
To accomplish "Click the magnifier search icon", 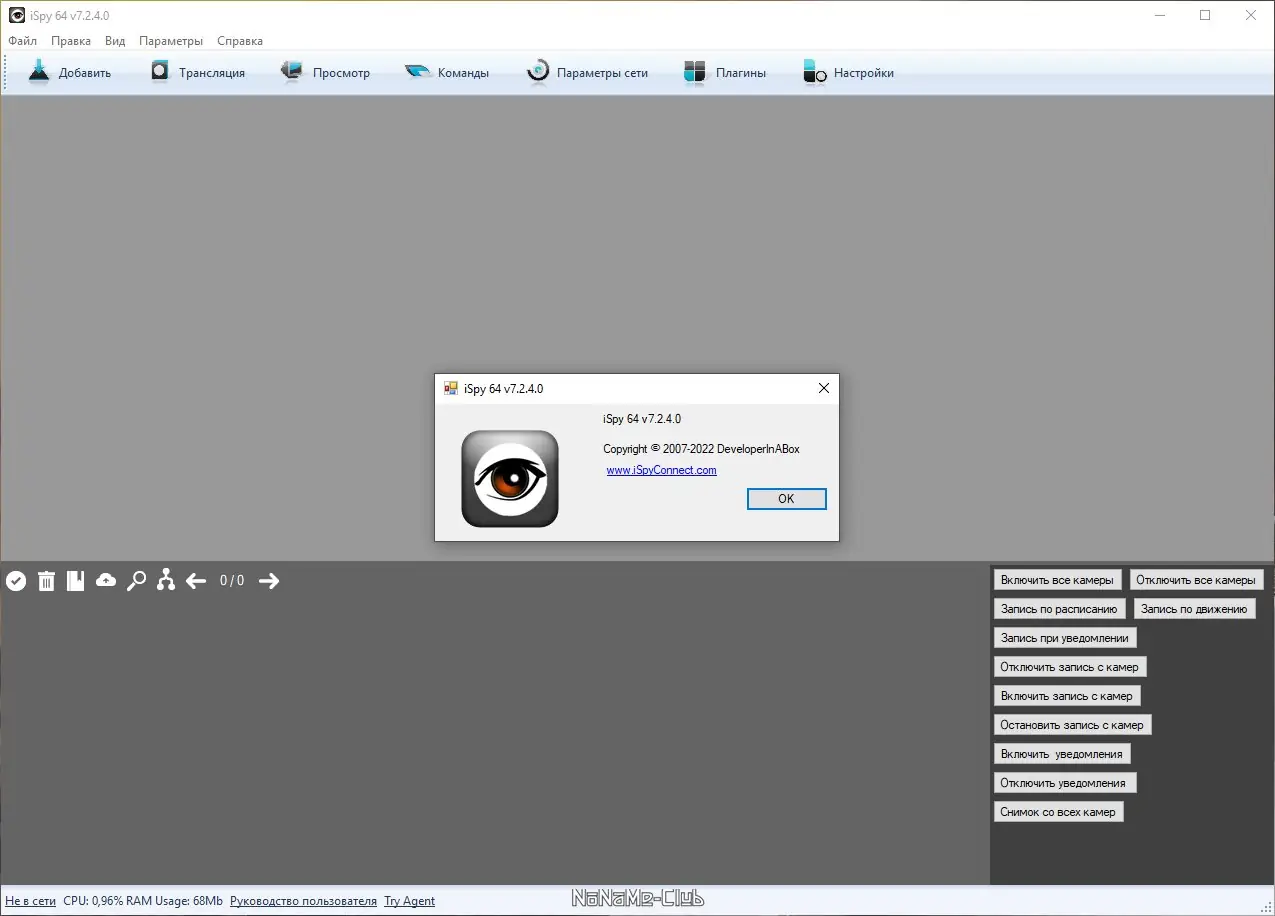I will (136, 581).
